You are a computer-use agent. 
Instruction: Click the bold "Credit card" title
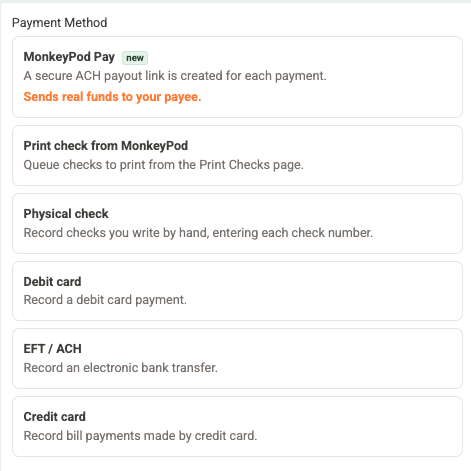55,417
